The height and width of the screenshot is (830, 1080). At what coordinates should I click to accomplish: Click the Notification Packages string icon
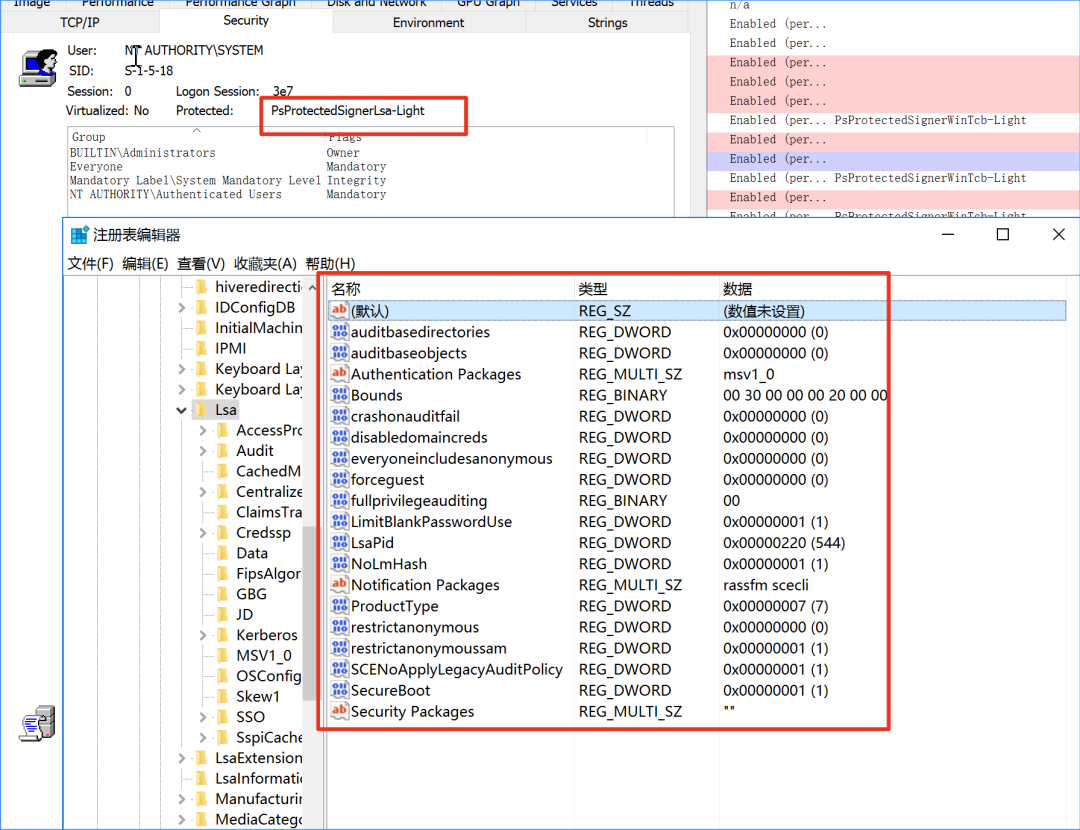[339, 585]
